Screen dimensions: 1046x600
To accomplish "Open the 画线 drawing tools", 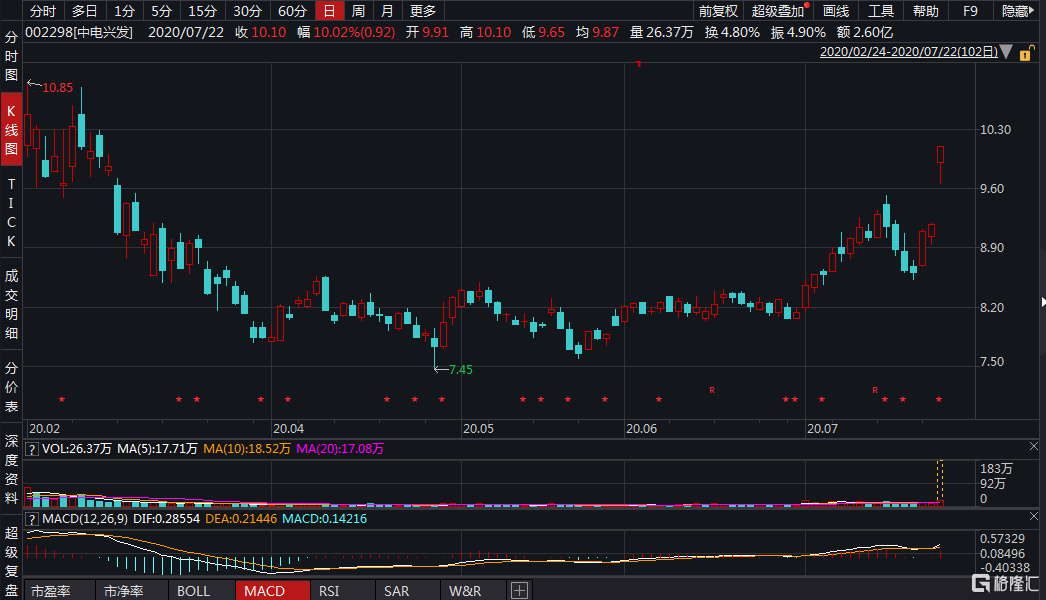I will (834, 11).
